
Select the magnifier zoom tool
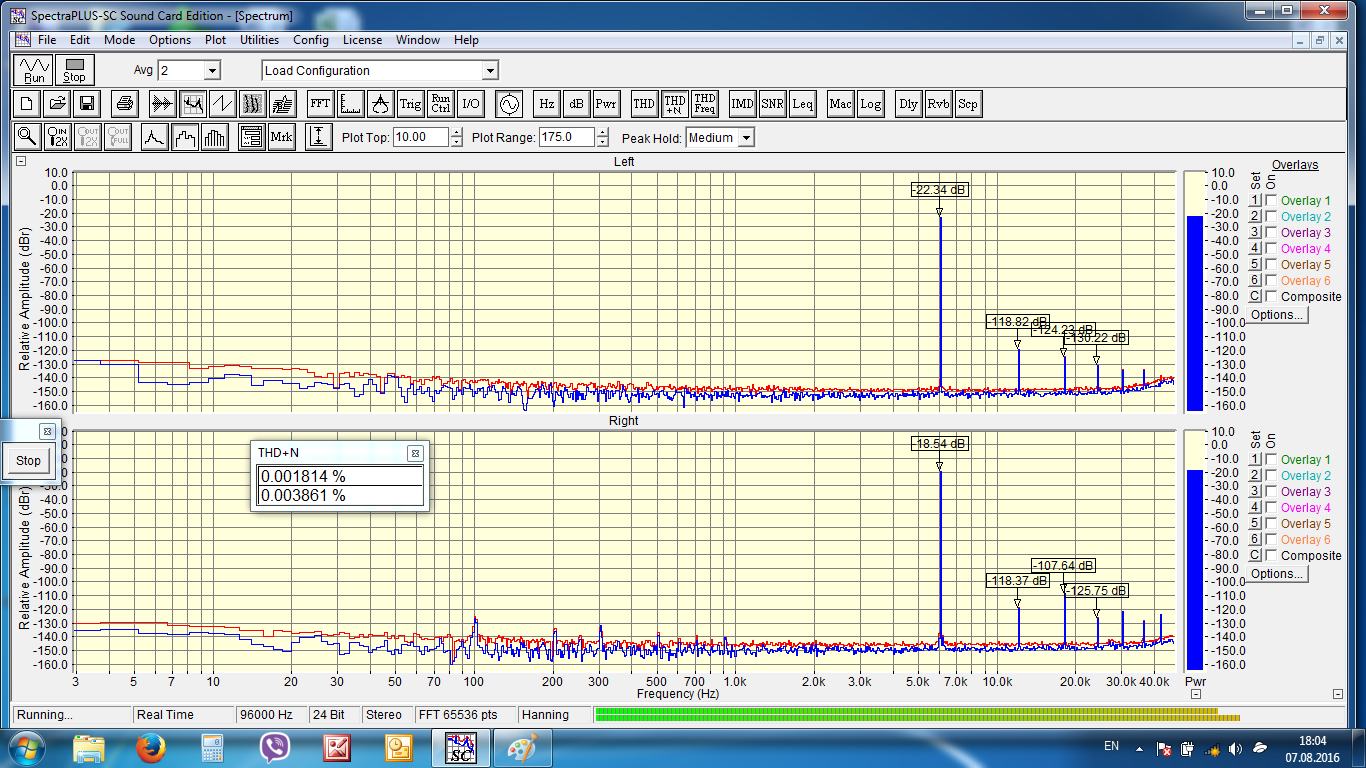[27, 137]
